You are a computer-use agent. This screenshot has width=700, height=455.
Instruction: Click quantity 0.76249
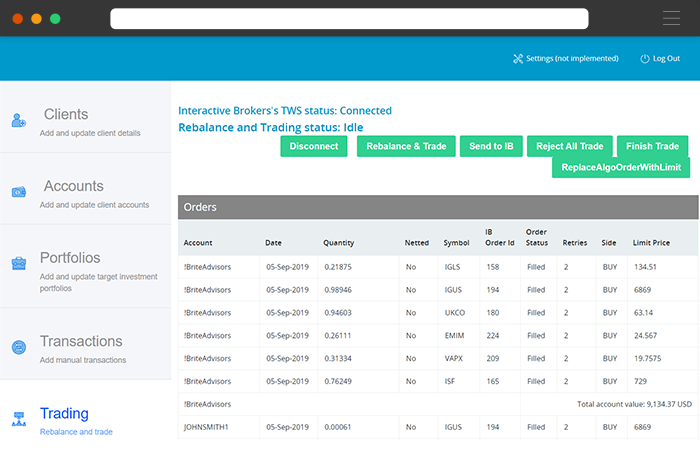[x=338, y=381]
